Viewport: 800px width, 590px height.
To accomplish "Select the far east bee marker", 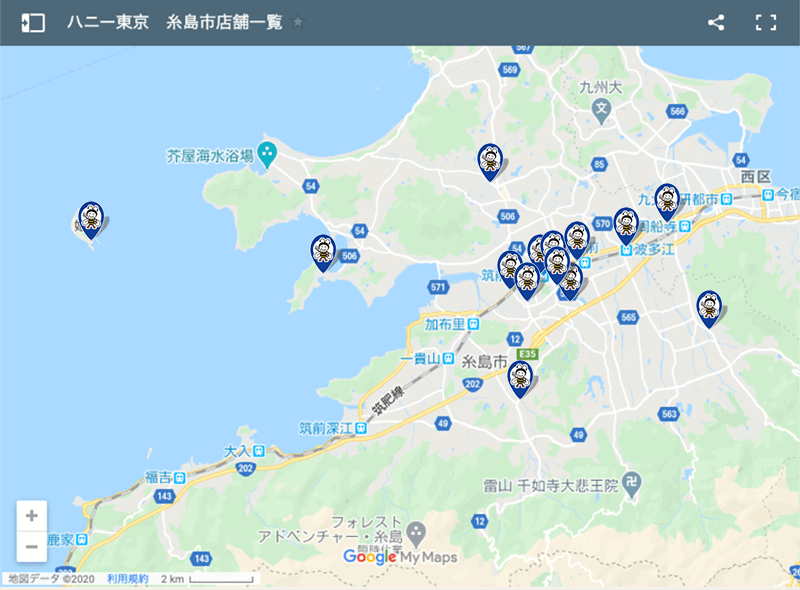I will (709, 309).
